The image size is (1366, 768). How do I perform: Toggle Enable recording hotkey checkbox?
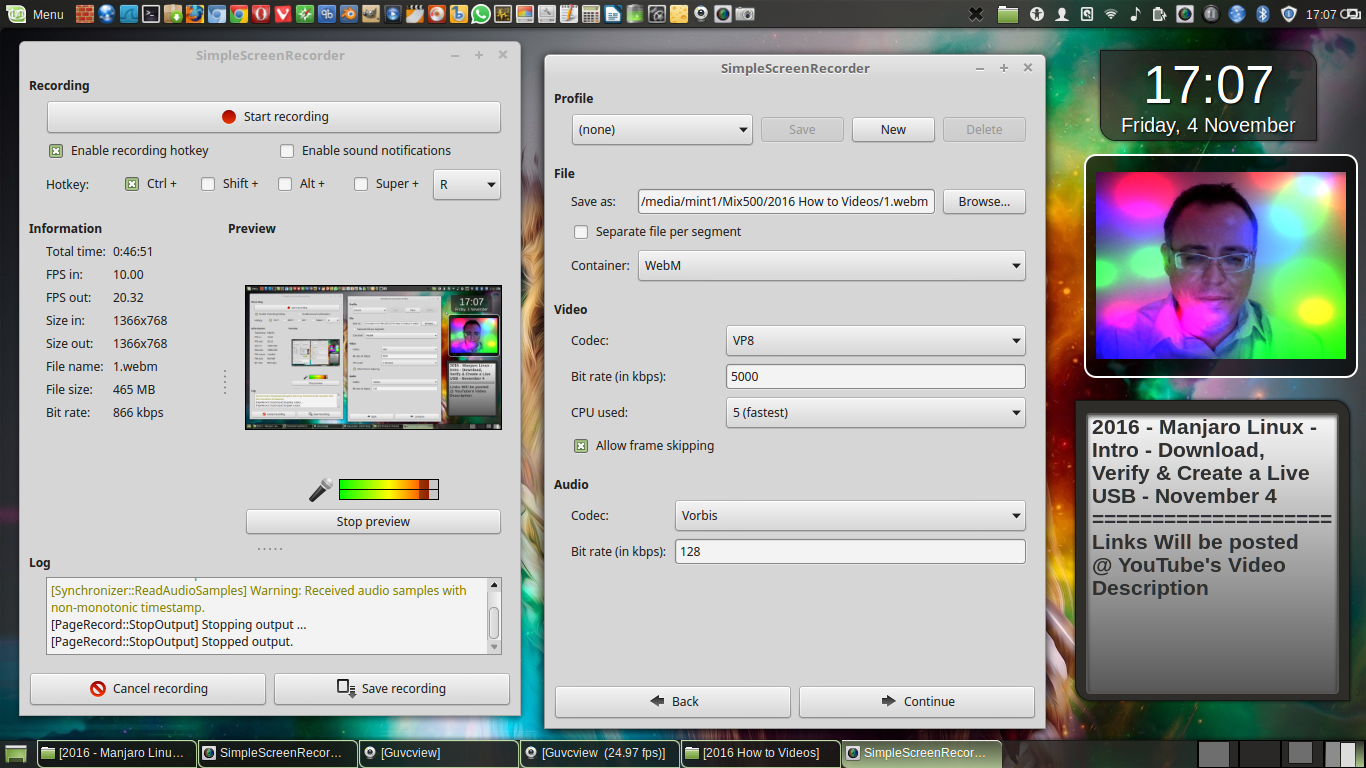[x=56, y=151]
